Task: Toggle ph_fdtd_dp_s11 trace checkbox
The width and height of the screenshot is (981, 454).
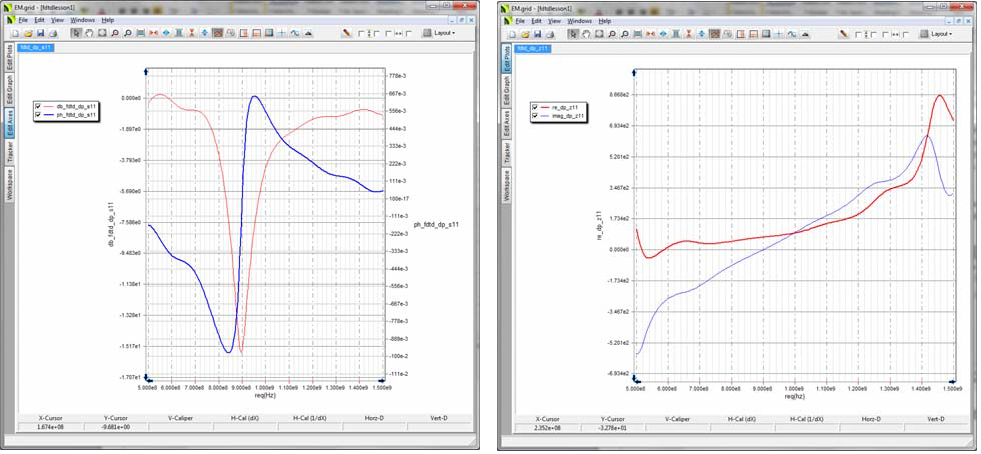Action: coord(39,115)
